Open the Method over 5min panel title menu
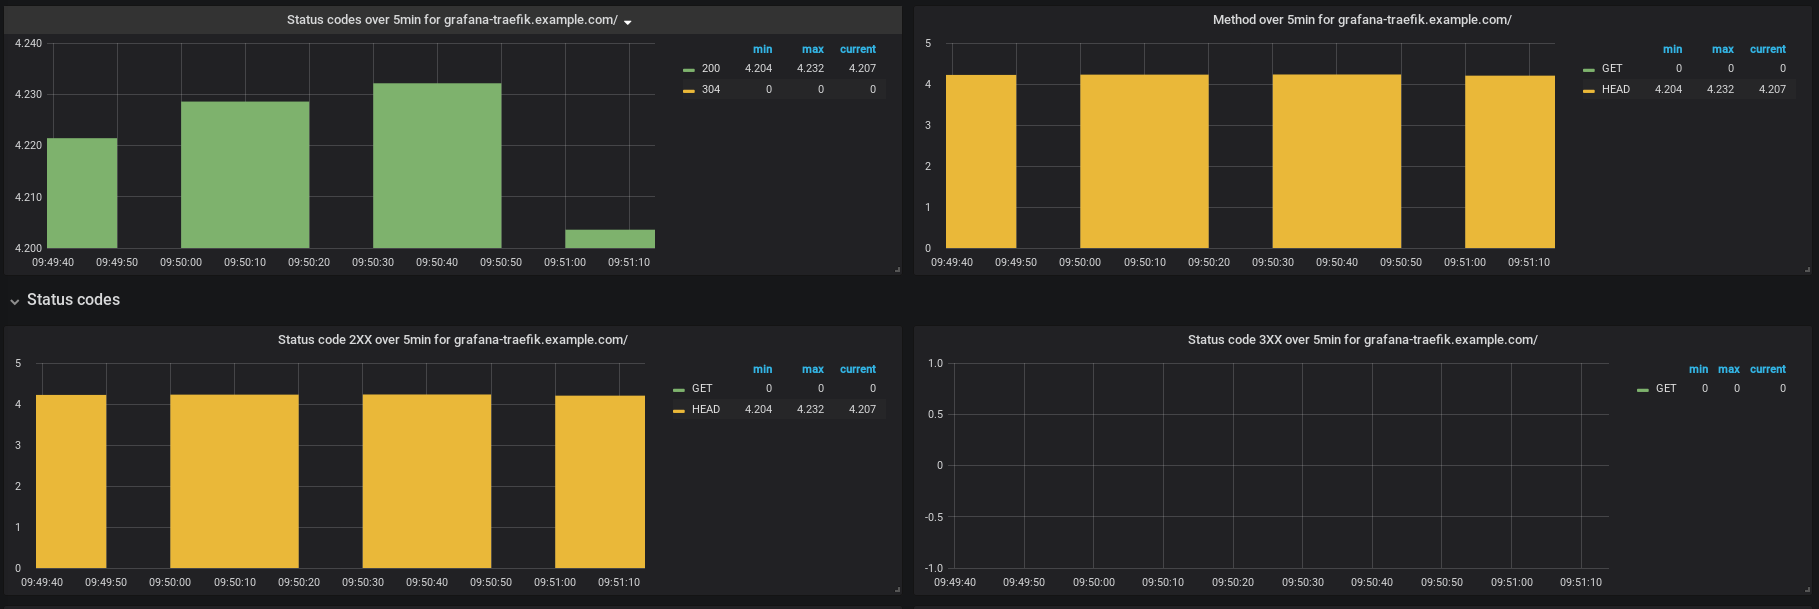 point(1362,20)
